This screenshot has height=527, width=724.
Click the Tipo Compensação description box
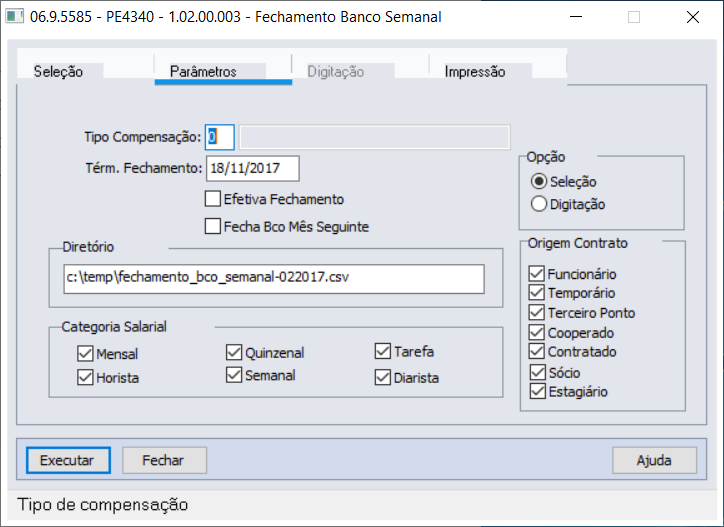[375, 137]
